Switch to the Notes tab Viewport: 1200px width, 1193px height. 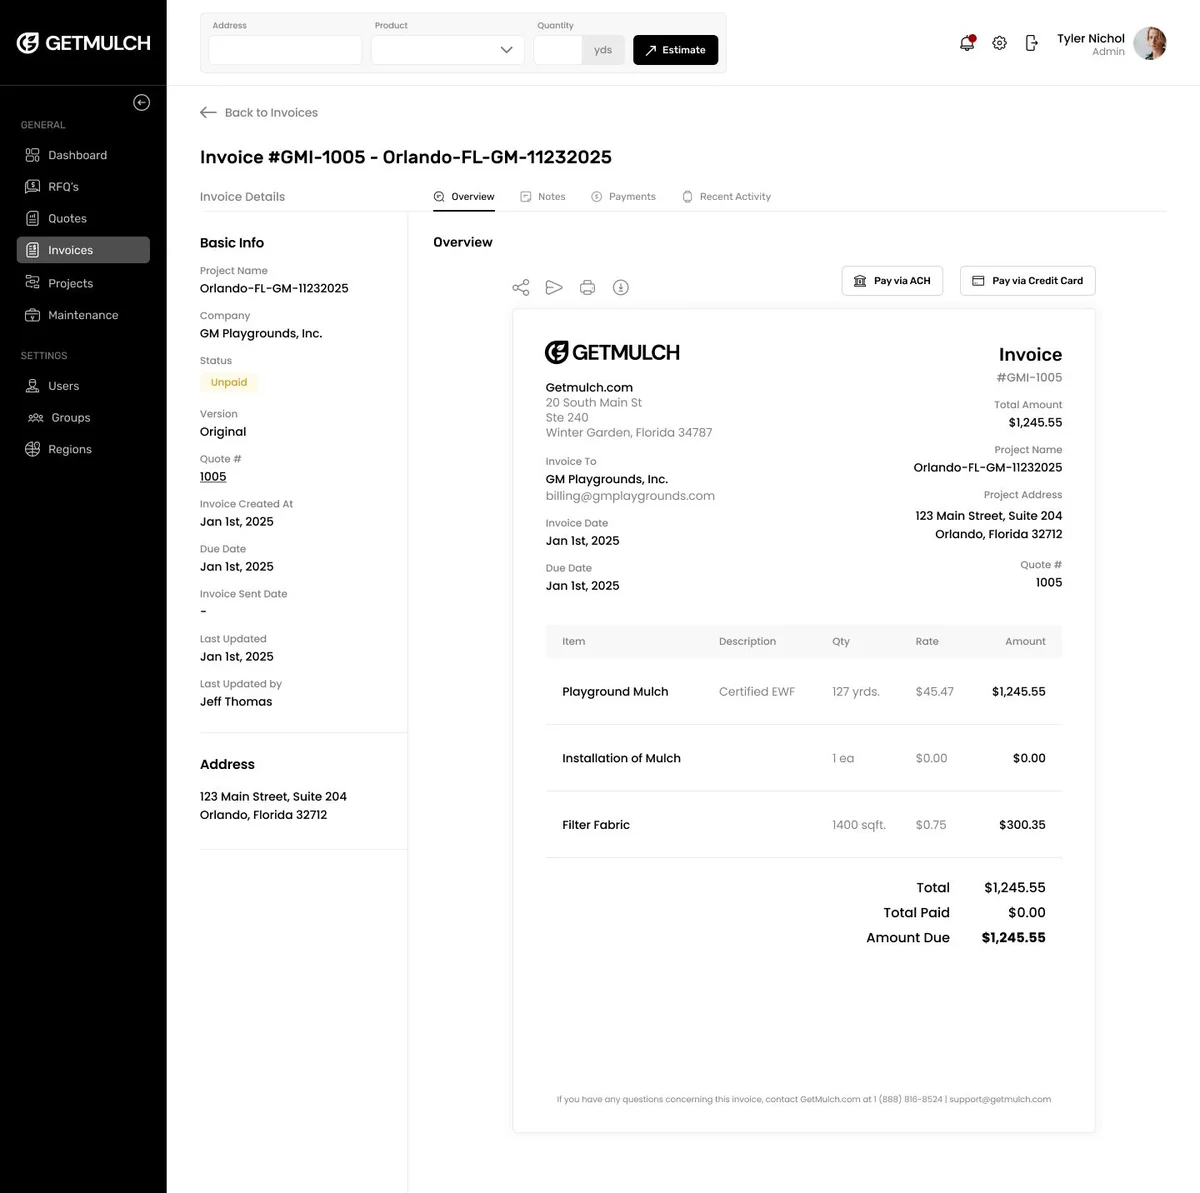[x=543, y=197]
